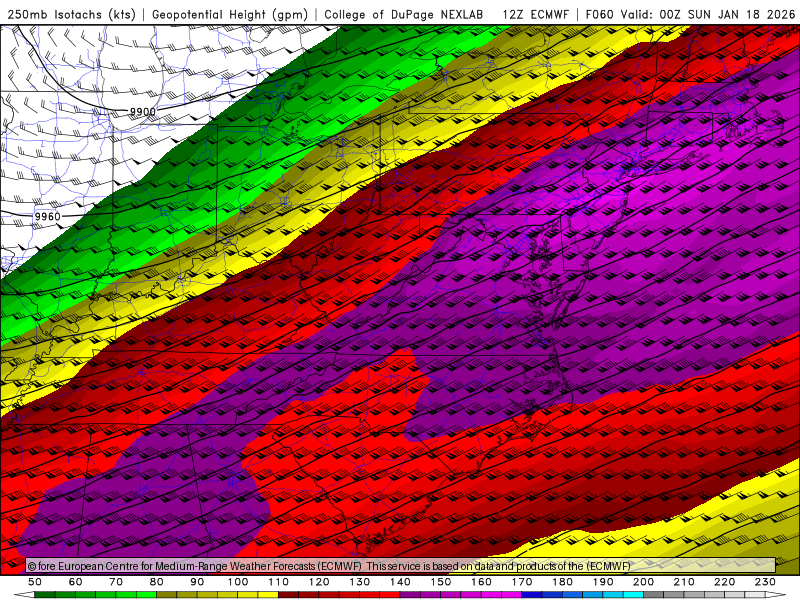Viewport: 800px width, 600px height.
Task: Click the legend value 70
Action: (116, 582)
